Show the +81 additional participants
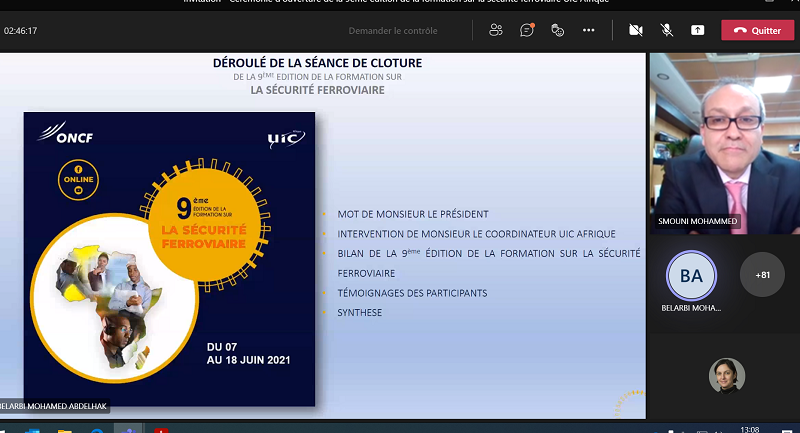The height and width of the screenshot is (433, 800). coord(762,275)
